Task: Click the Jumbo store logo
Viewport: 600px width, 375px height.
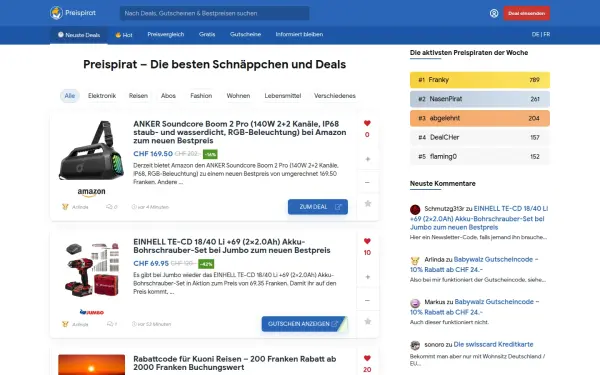Action: pos(91,312)
